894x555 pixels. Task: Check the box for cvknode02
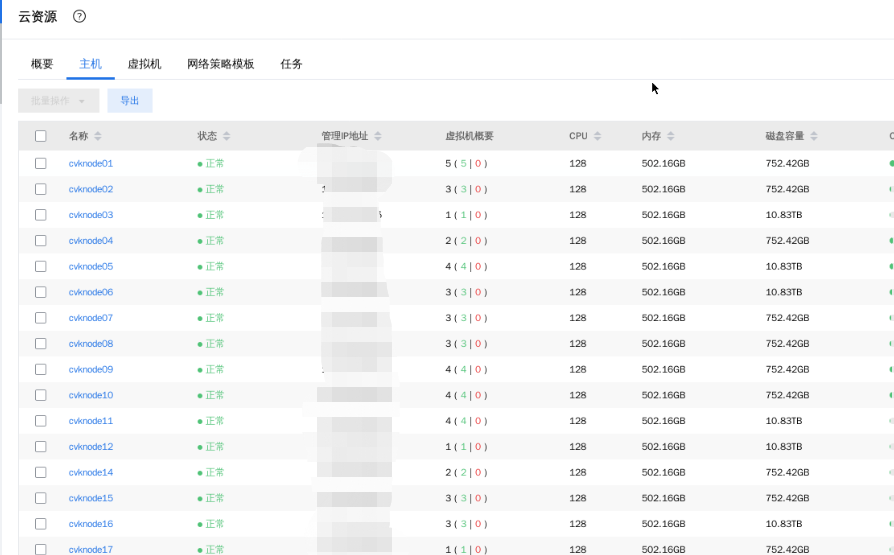[40, 189]
